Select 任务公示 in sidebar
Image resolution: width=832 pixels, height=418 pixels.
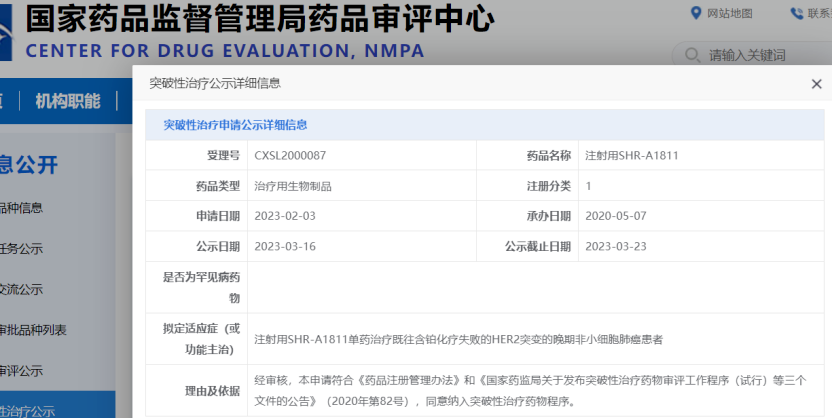21,249
